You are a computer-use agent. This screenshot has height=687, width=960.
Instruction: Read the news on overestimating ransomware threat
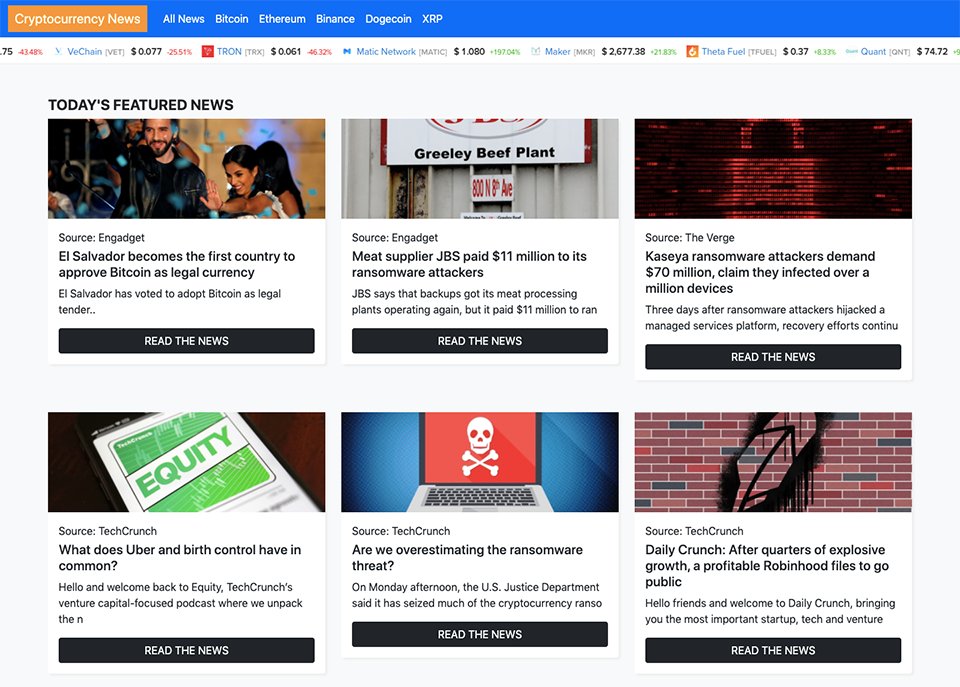pyautogui.click(x=480, y=634)
